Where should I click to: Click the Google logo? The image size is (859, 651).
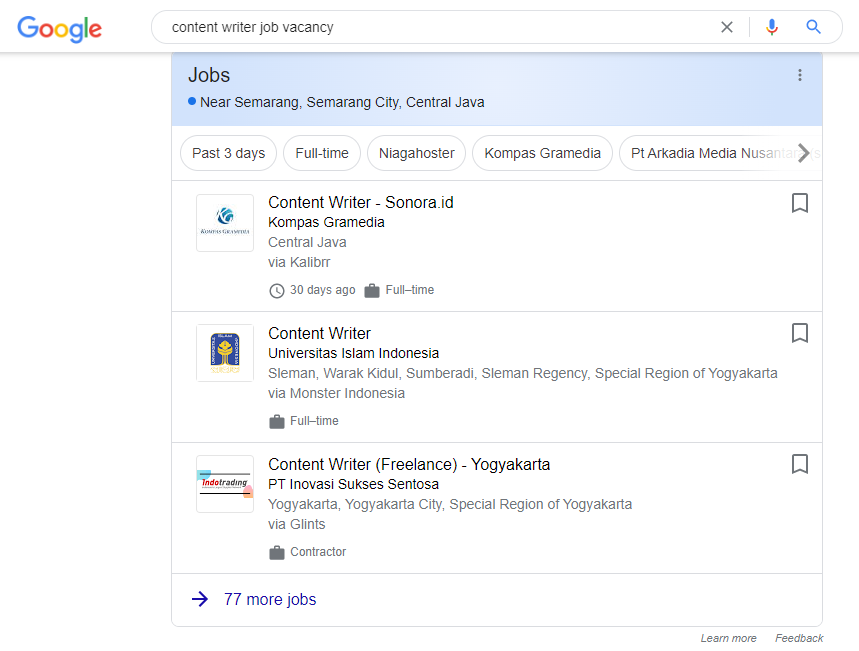tap(60, 28)
